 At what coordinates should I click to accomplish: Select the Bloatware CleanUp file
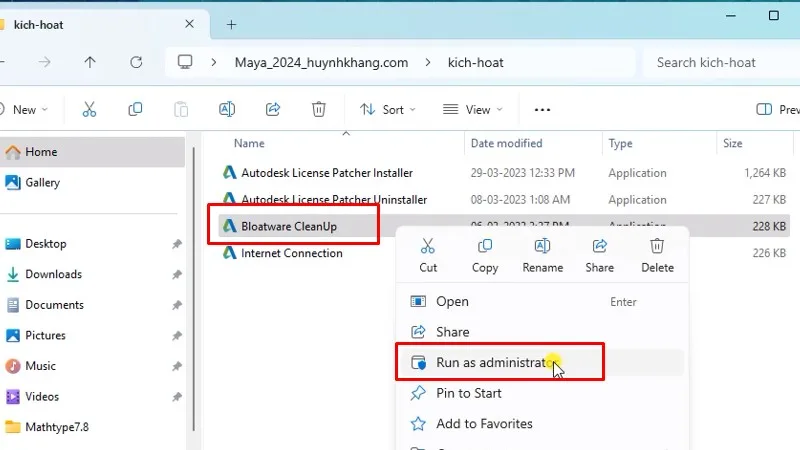(289, 226)
